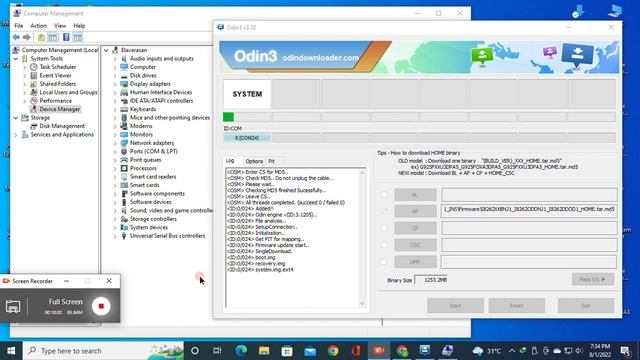Click the Reset button in Odin3

516,305
